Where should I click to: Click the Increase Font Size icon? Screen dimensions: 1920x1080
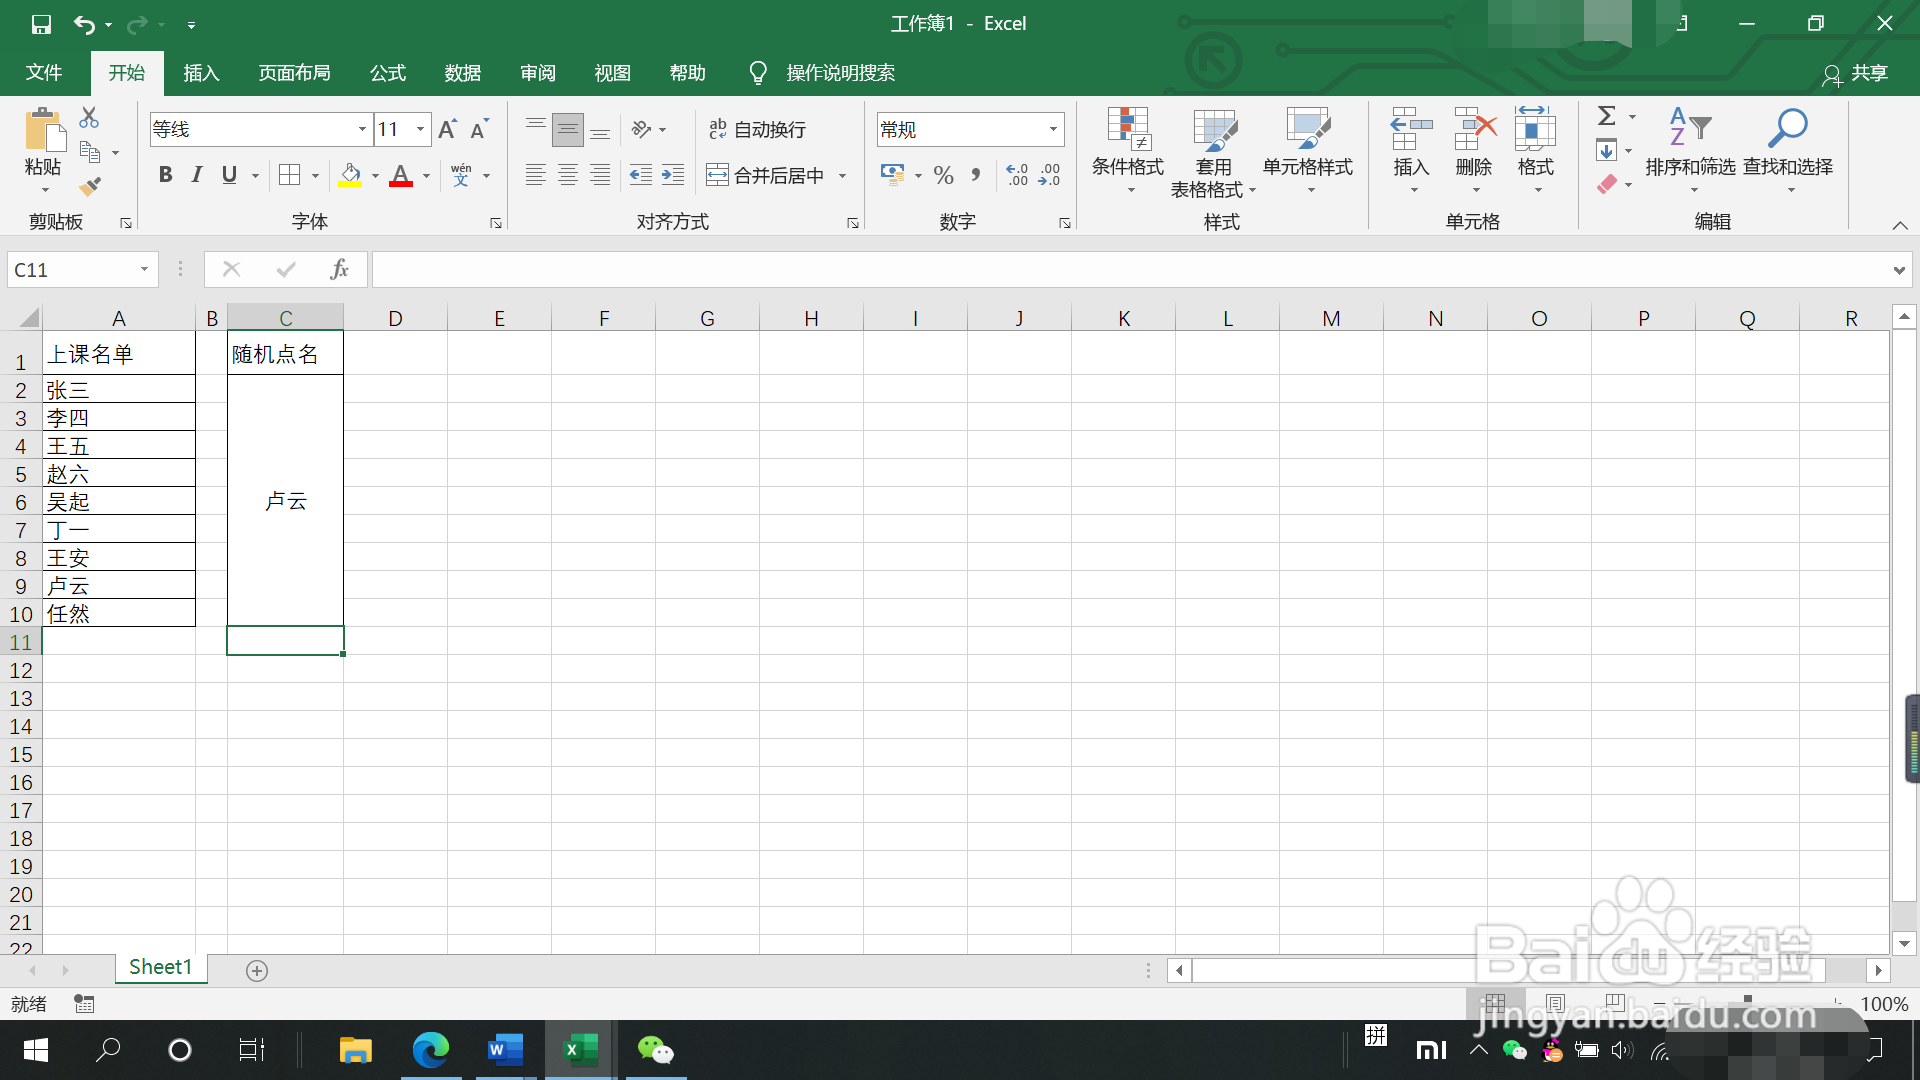click(447, 129)
